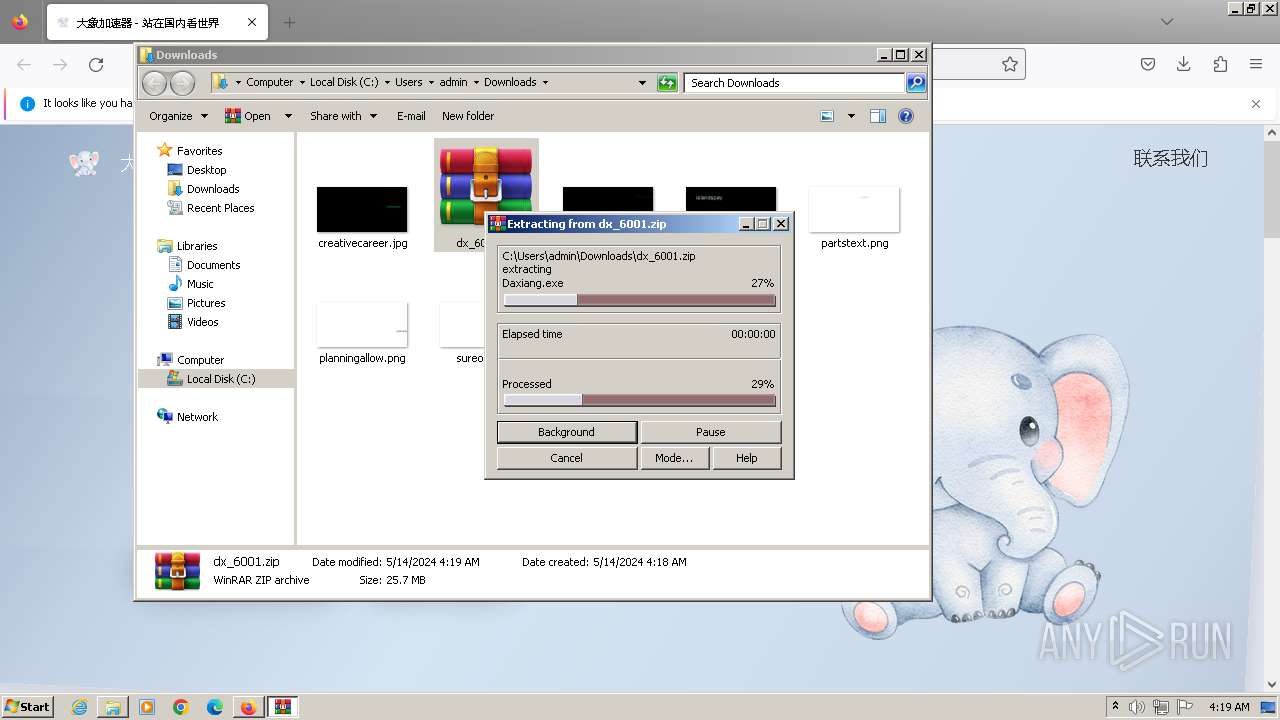The image size is (1280, 720).
Task: Select Pictures library in navigation pane
Action: (x=206, y=303)
